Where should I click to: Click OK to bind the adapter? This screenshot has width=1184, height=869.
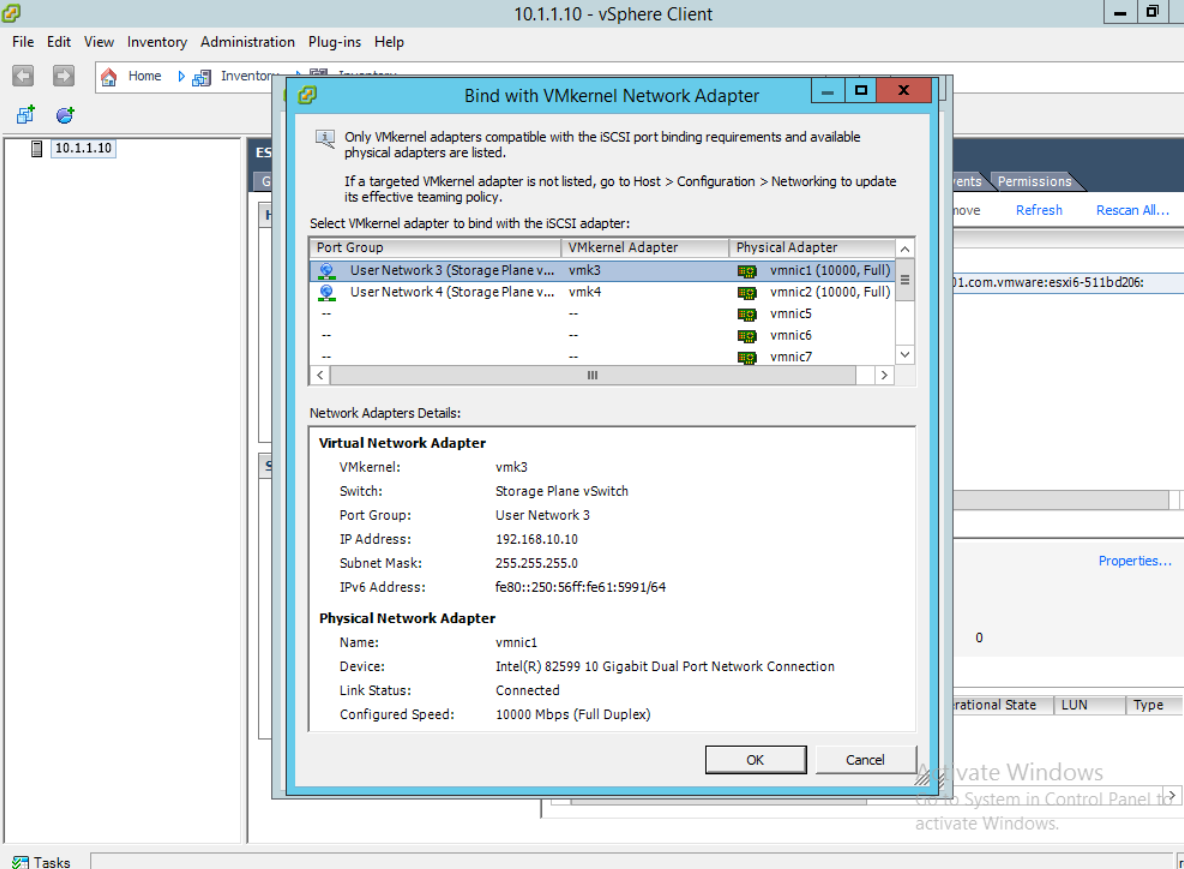point(756,759)
